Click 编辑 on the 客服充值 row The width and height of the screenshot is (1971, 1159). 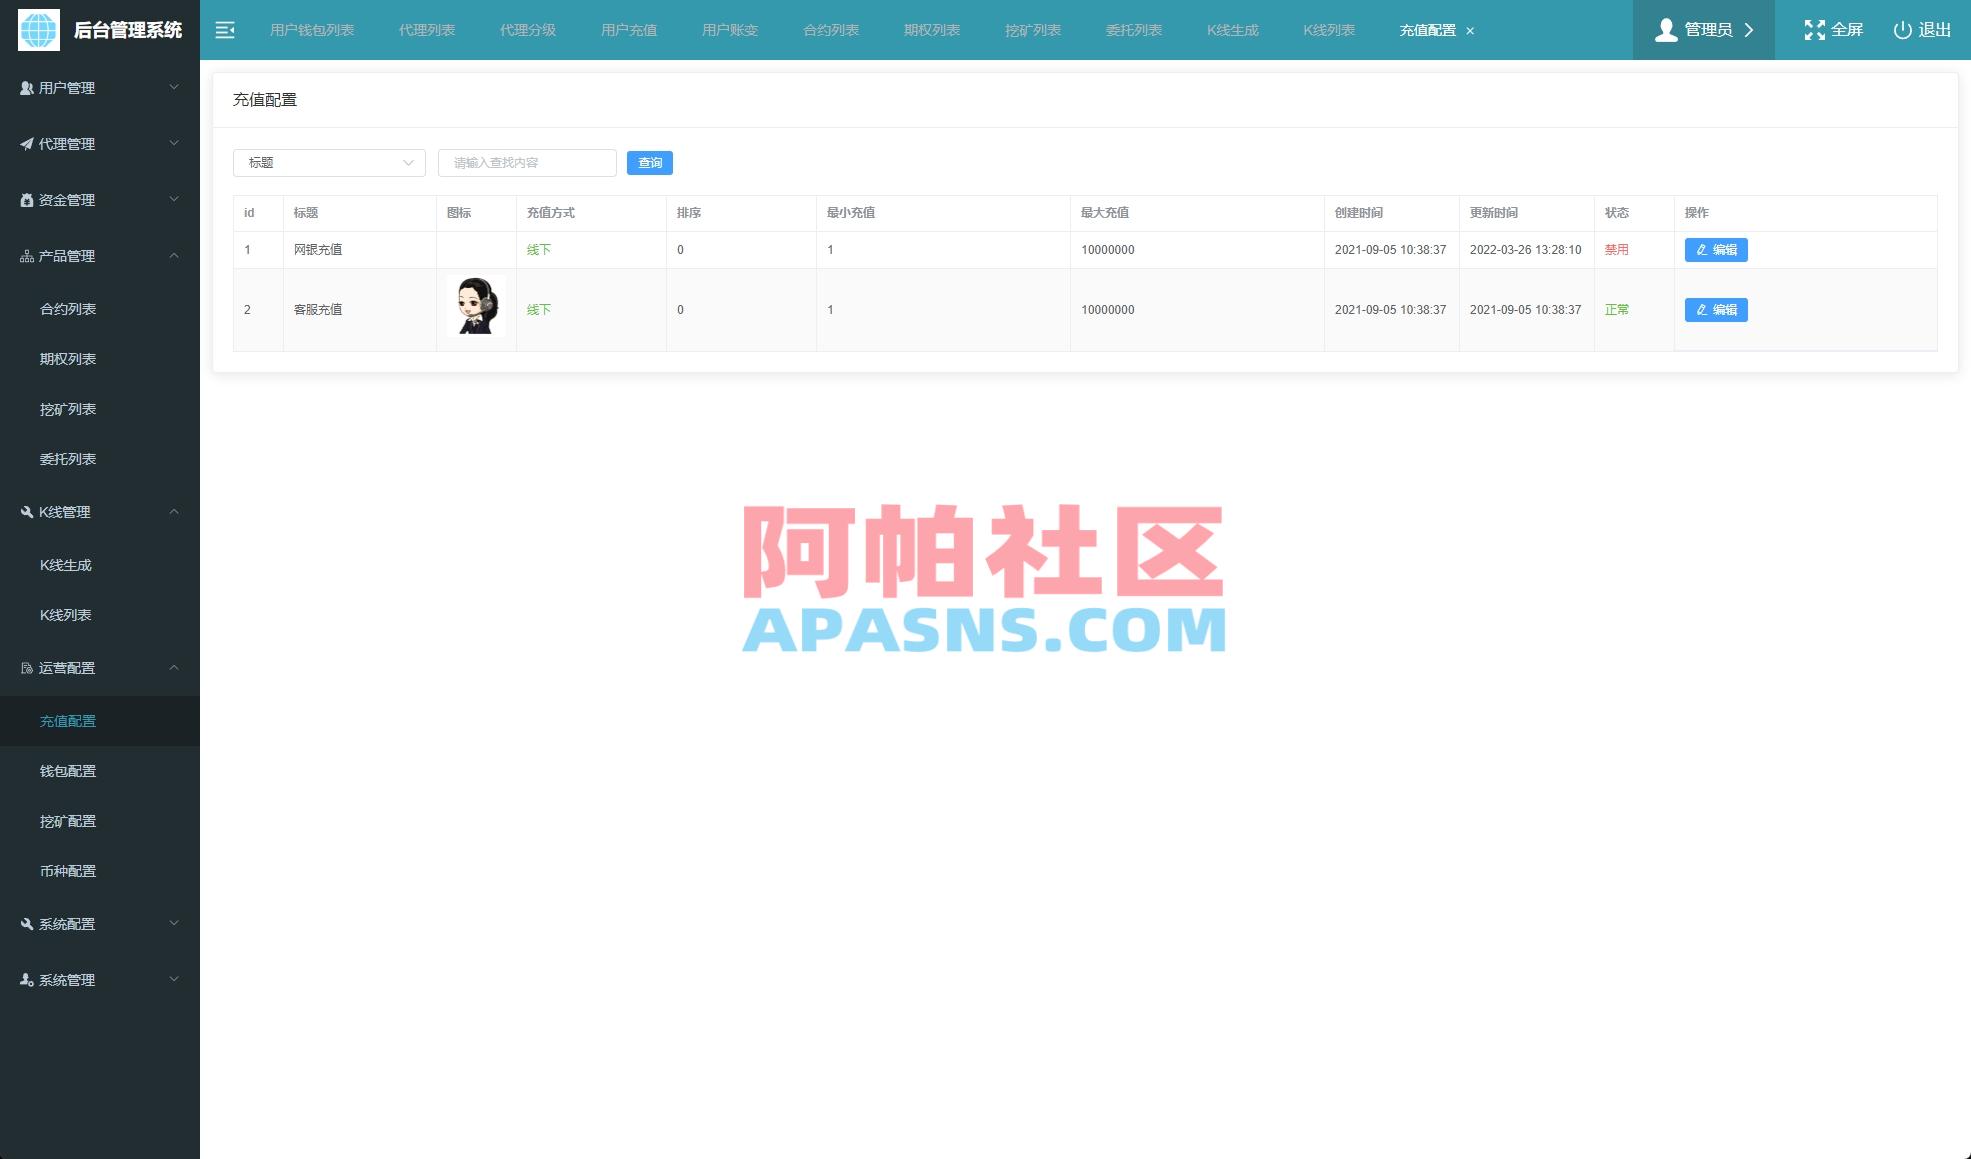(1716, 310)
